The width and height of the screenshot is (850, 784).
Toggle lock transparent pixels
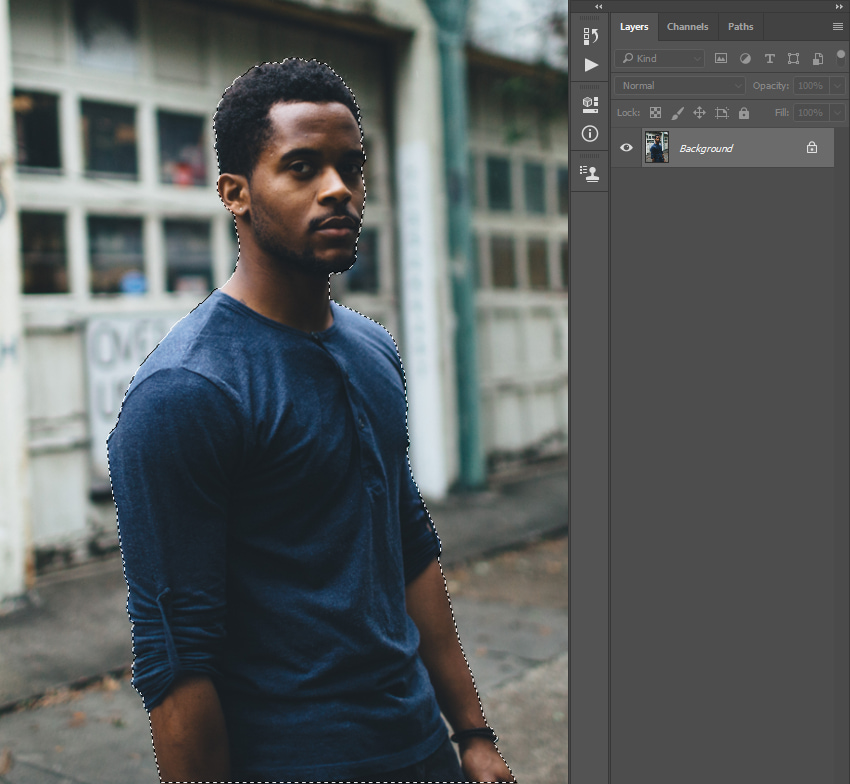click(x=655, y=113)
